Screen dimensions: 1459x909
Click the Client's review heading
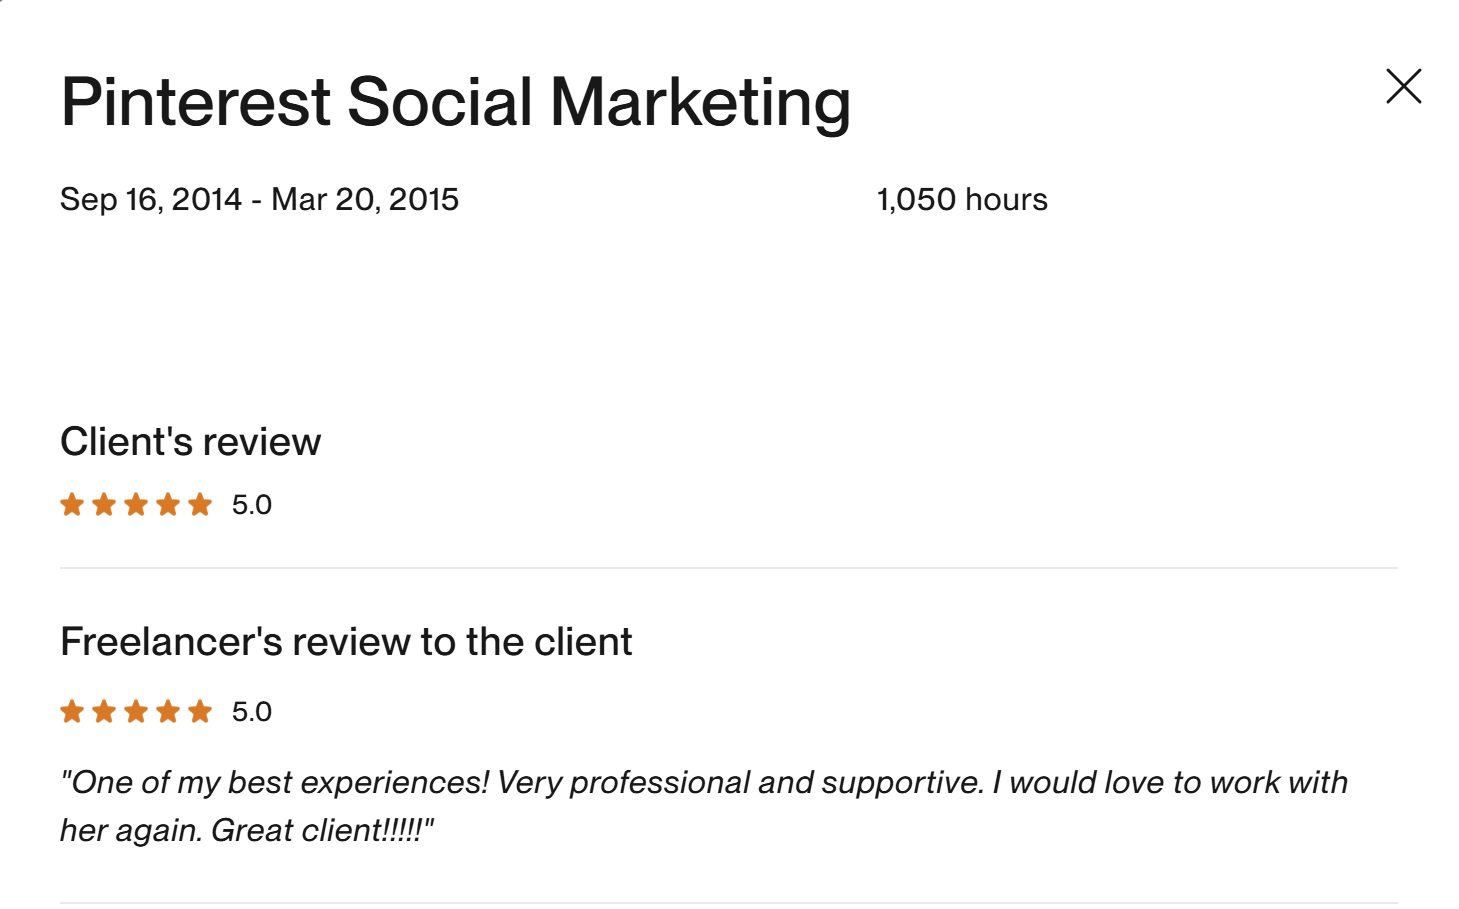(190, 442)
